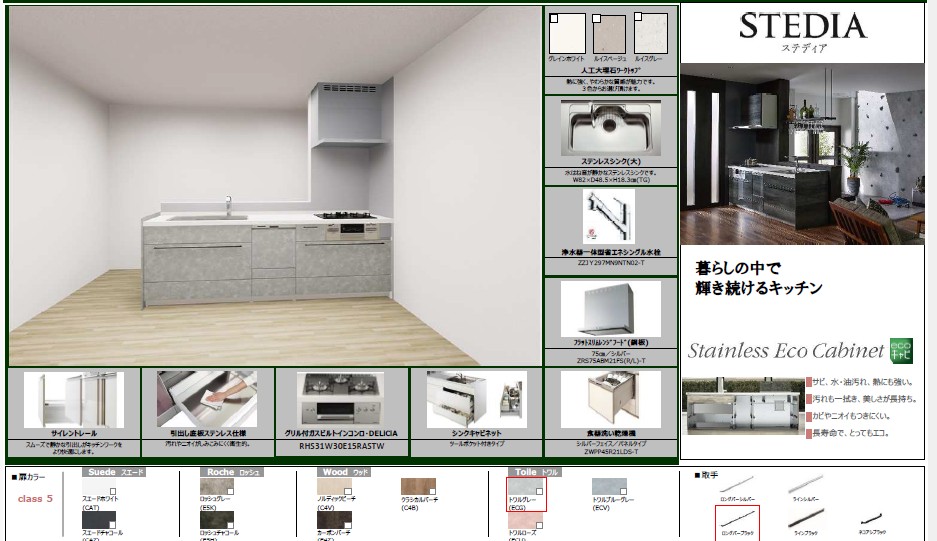Viewport: 937px width, 541px height.
Task: Click the シンクキャビネット drawer image
Action: [x=475, y=397]
